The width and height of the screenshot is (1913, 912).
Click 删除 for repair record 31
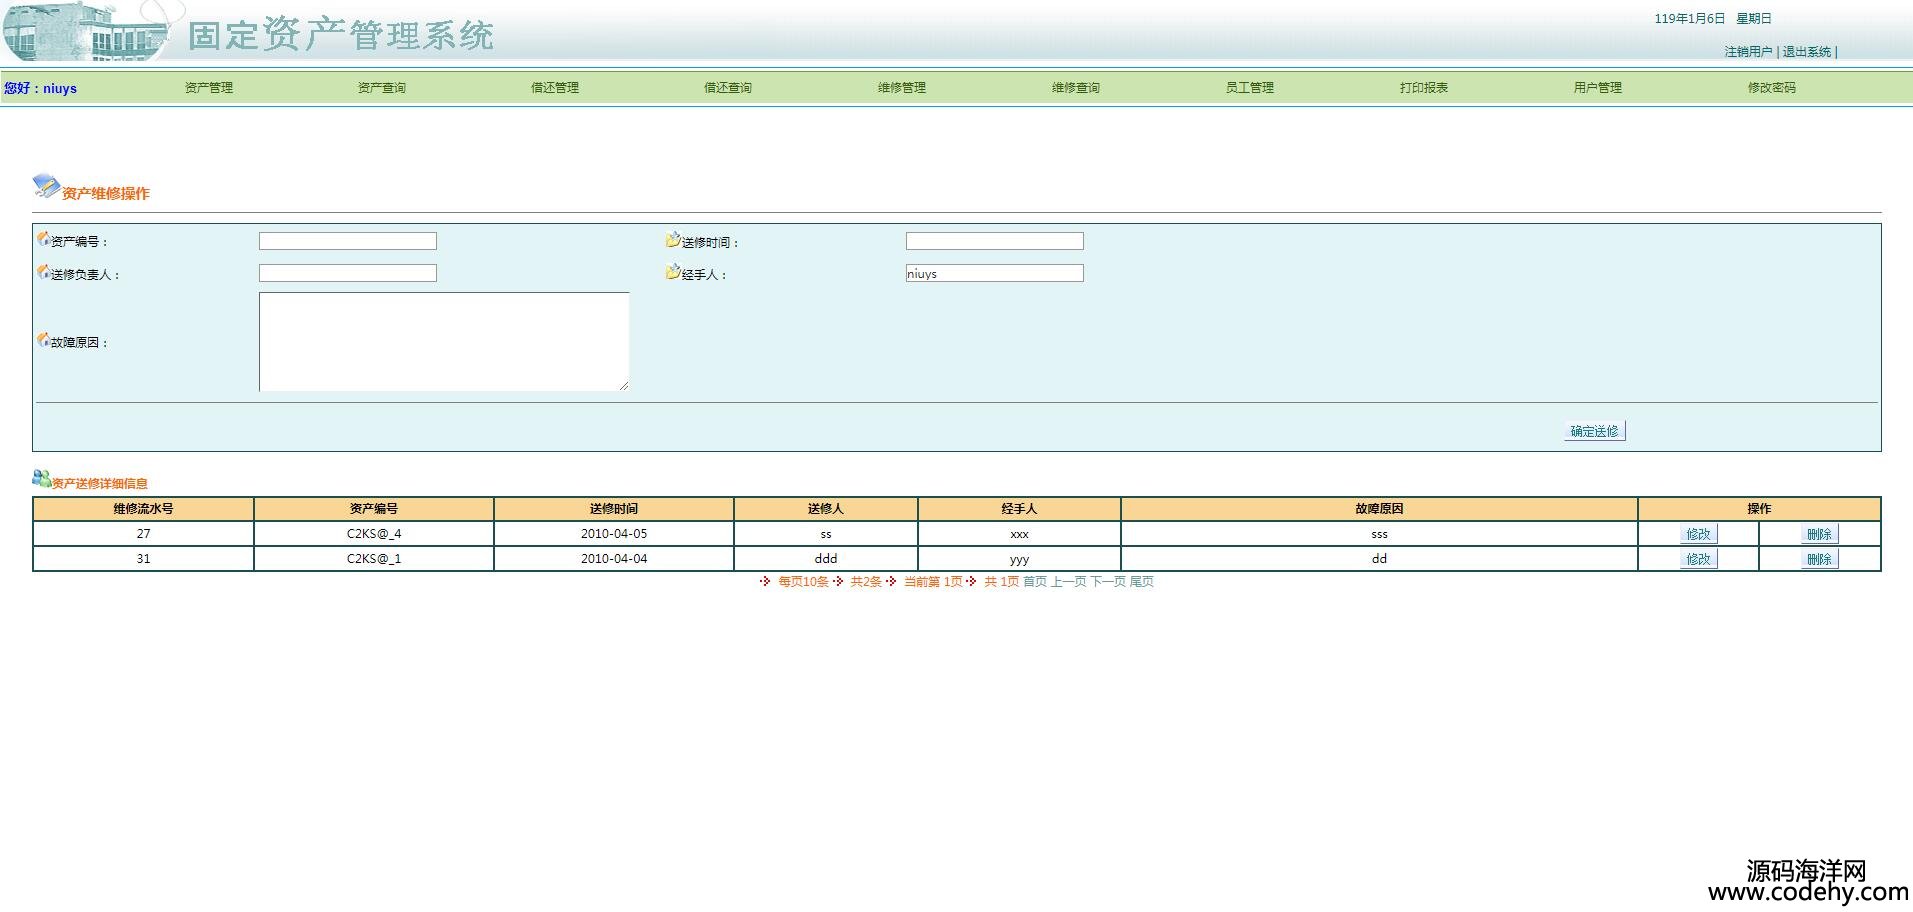1819,559
